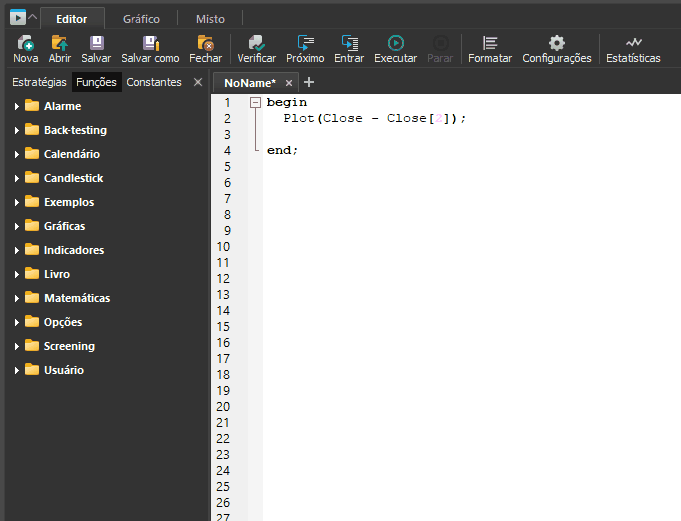Switch to the Estratégias panel tab

39,82
